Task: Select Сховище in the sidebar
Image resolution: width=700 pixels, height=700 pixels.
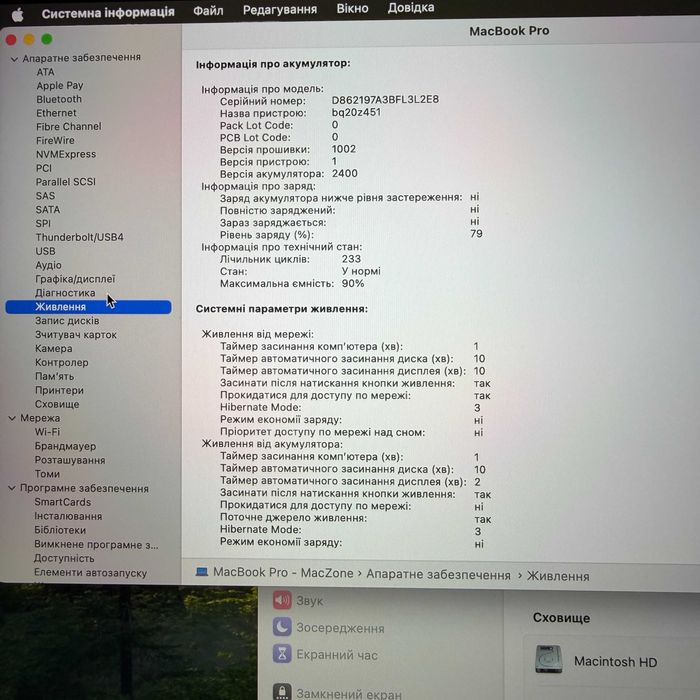Action: pyautogui.click(x=57, y=404)
